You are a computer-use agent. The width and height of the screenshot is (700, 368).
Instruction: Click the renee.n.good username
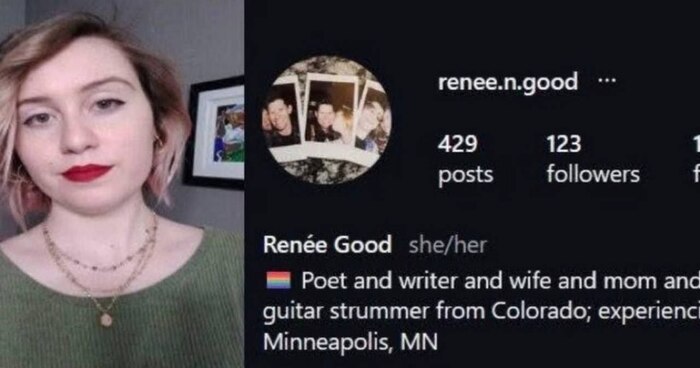(x=508, y=82)
